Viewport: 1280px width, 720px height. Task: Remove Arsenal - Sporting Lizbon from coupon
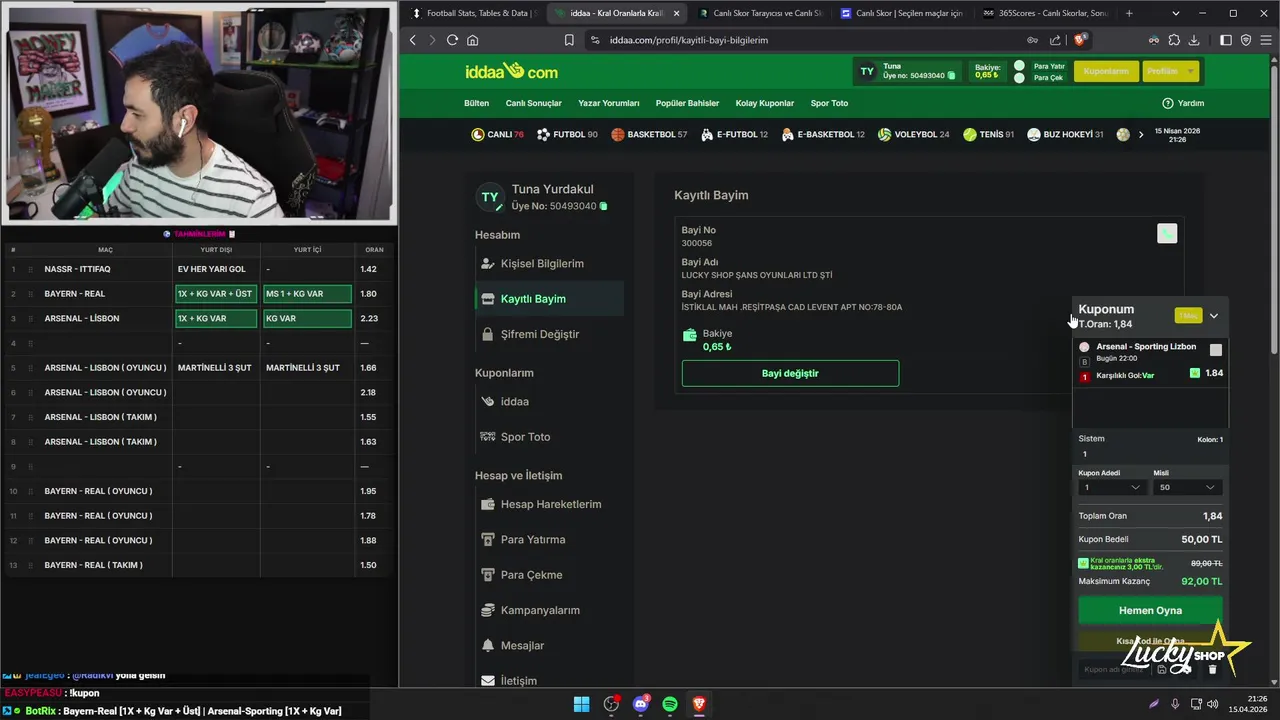pos(1216,350)
